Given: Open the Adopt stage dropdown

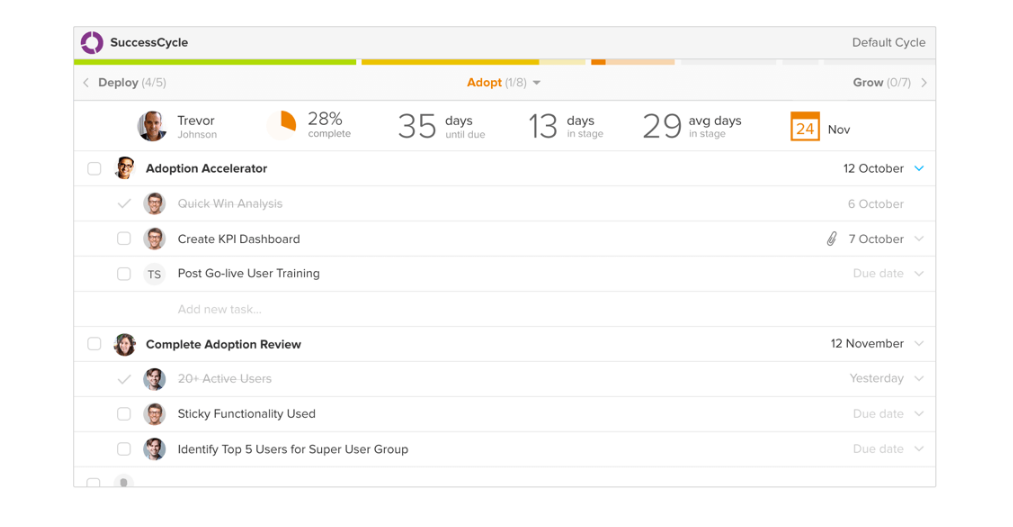Looking at the screenshot, I should tap(536, 83).
